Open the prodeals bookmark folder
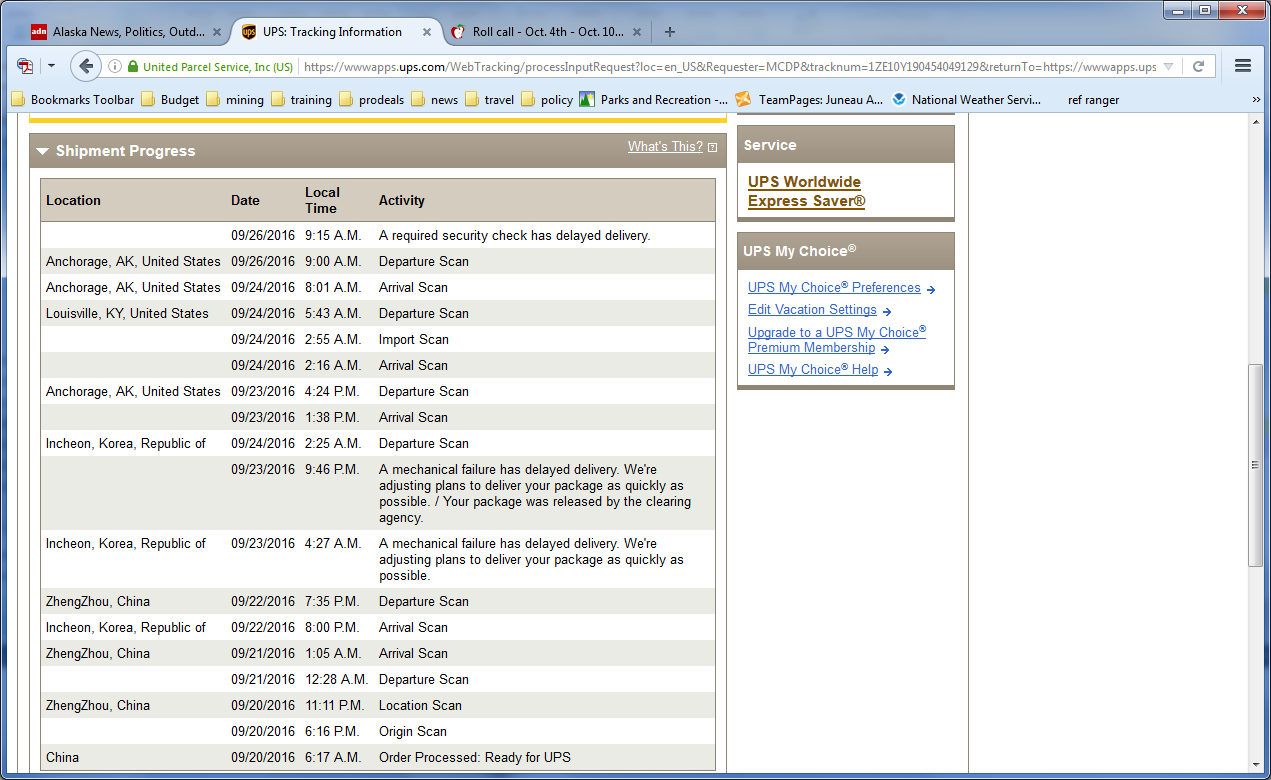Screen dimensions: 1271x780 (x=372, y=100)
